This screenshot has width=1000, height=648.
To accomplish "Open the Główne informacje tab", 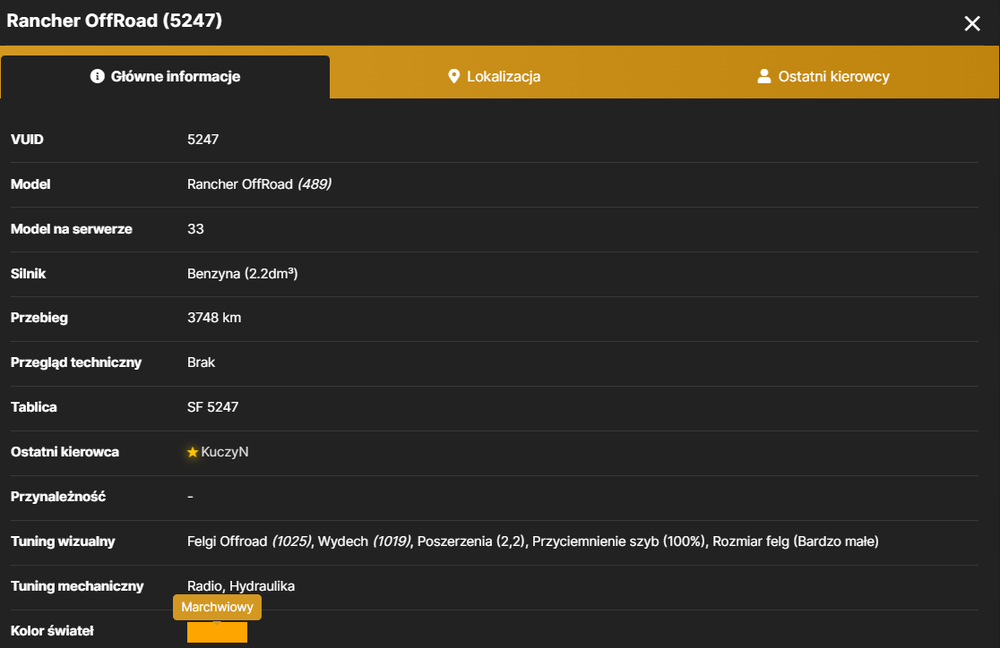I will click(x=165, y=77).
